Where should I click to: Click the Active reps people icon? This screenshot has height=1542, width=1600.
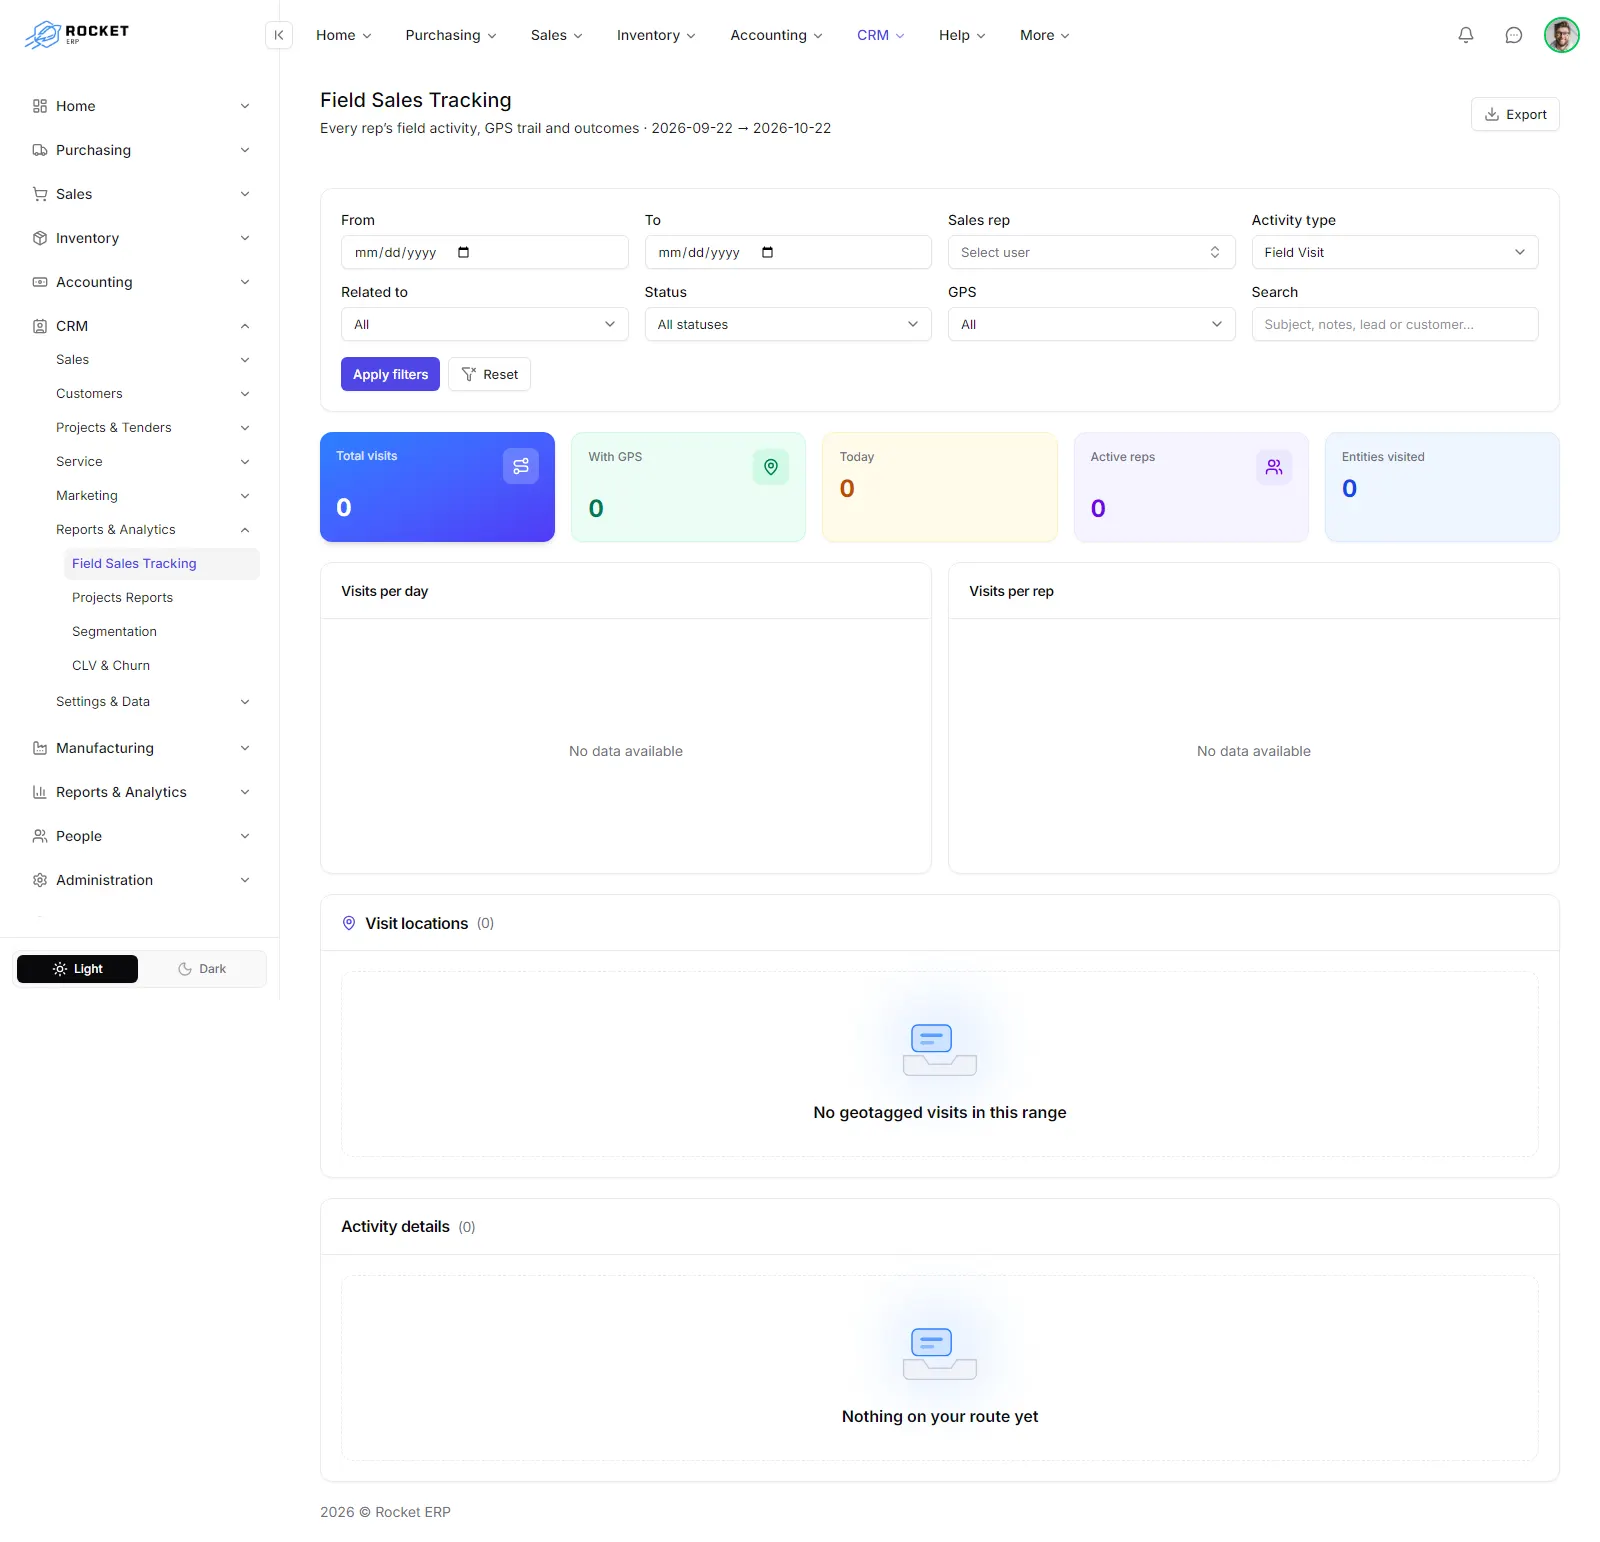(x=1274, y=467)
